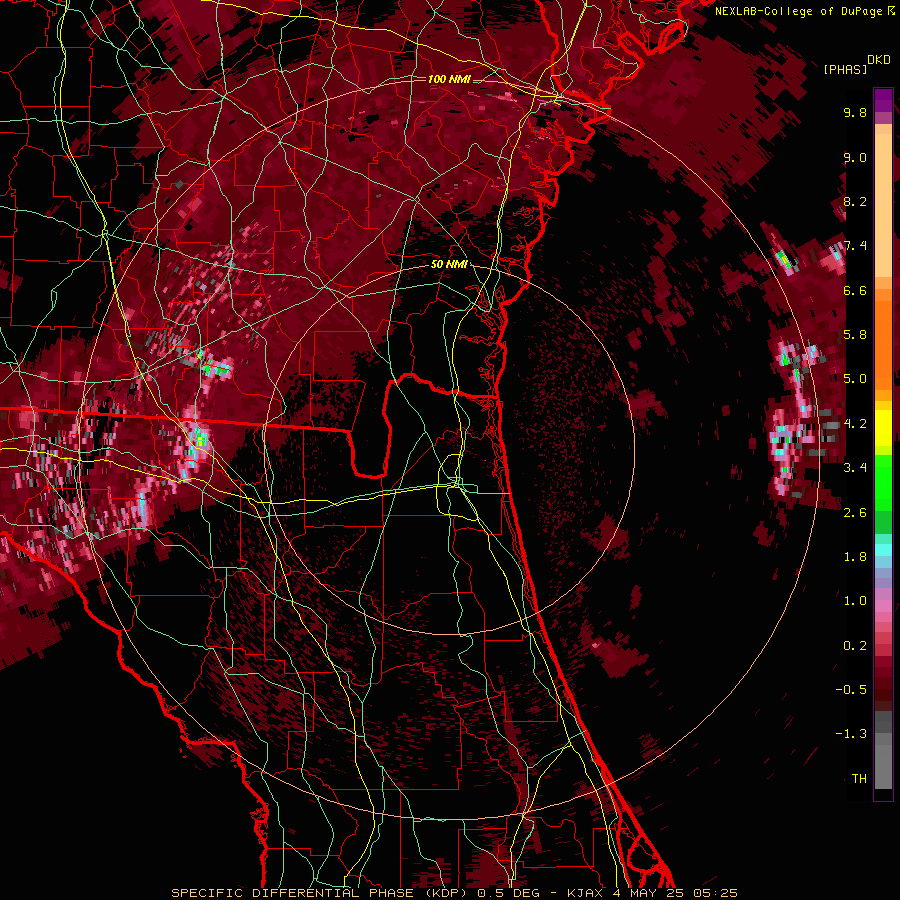The height and width of the screenshot is (900, 900).
Task: Click the "4 MAY 25" date text
Action: pyautogui.click(x=646, y=893)
